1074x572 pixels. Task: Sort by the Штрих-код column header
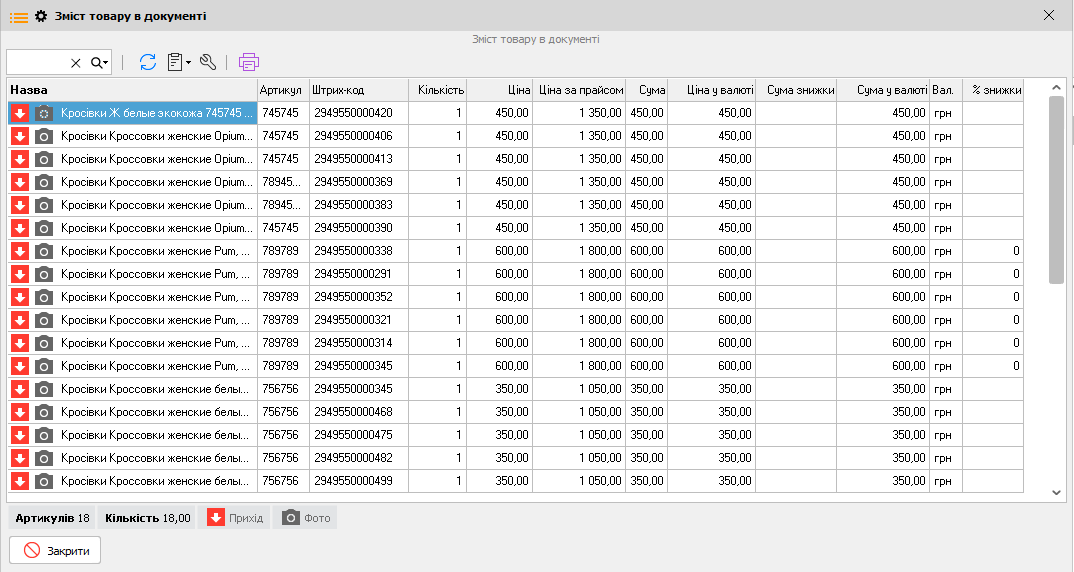tap(358, 90)
